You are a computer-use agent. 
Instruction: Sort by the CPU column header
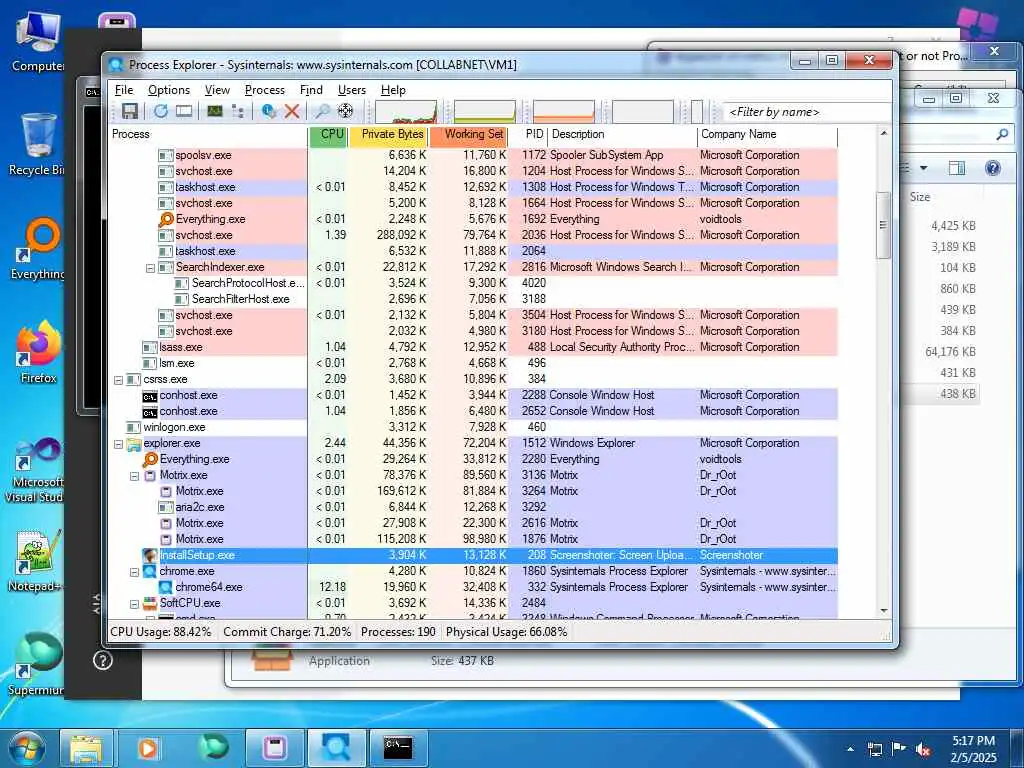pyautogui.click(x=328, y=135)
